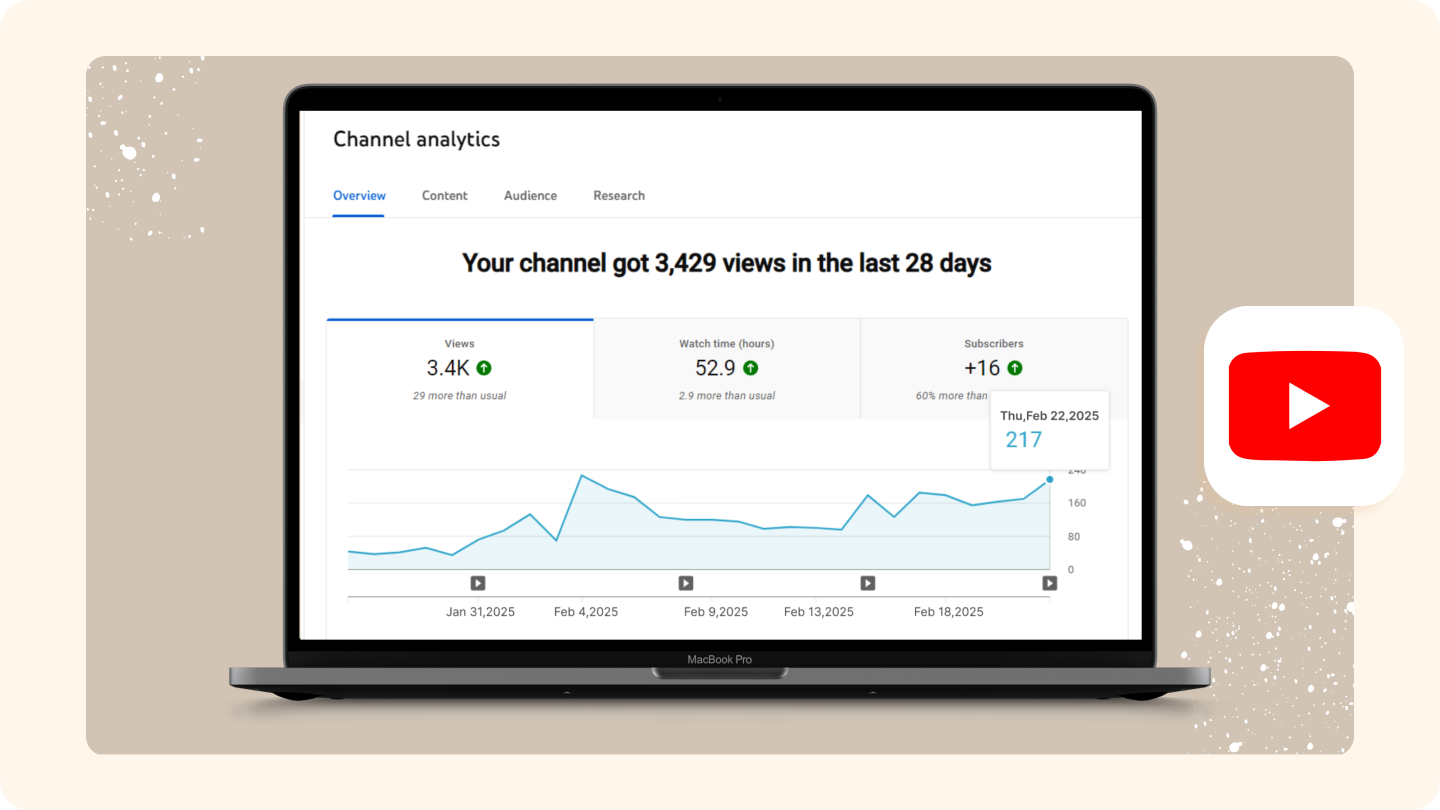
Task: Click the YouTube logo icon
Action: pyautogui.click(x=1304, y=405)
